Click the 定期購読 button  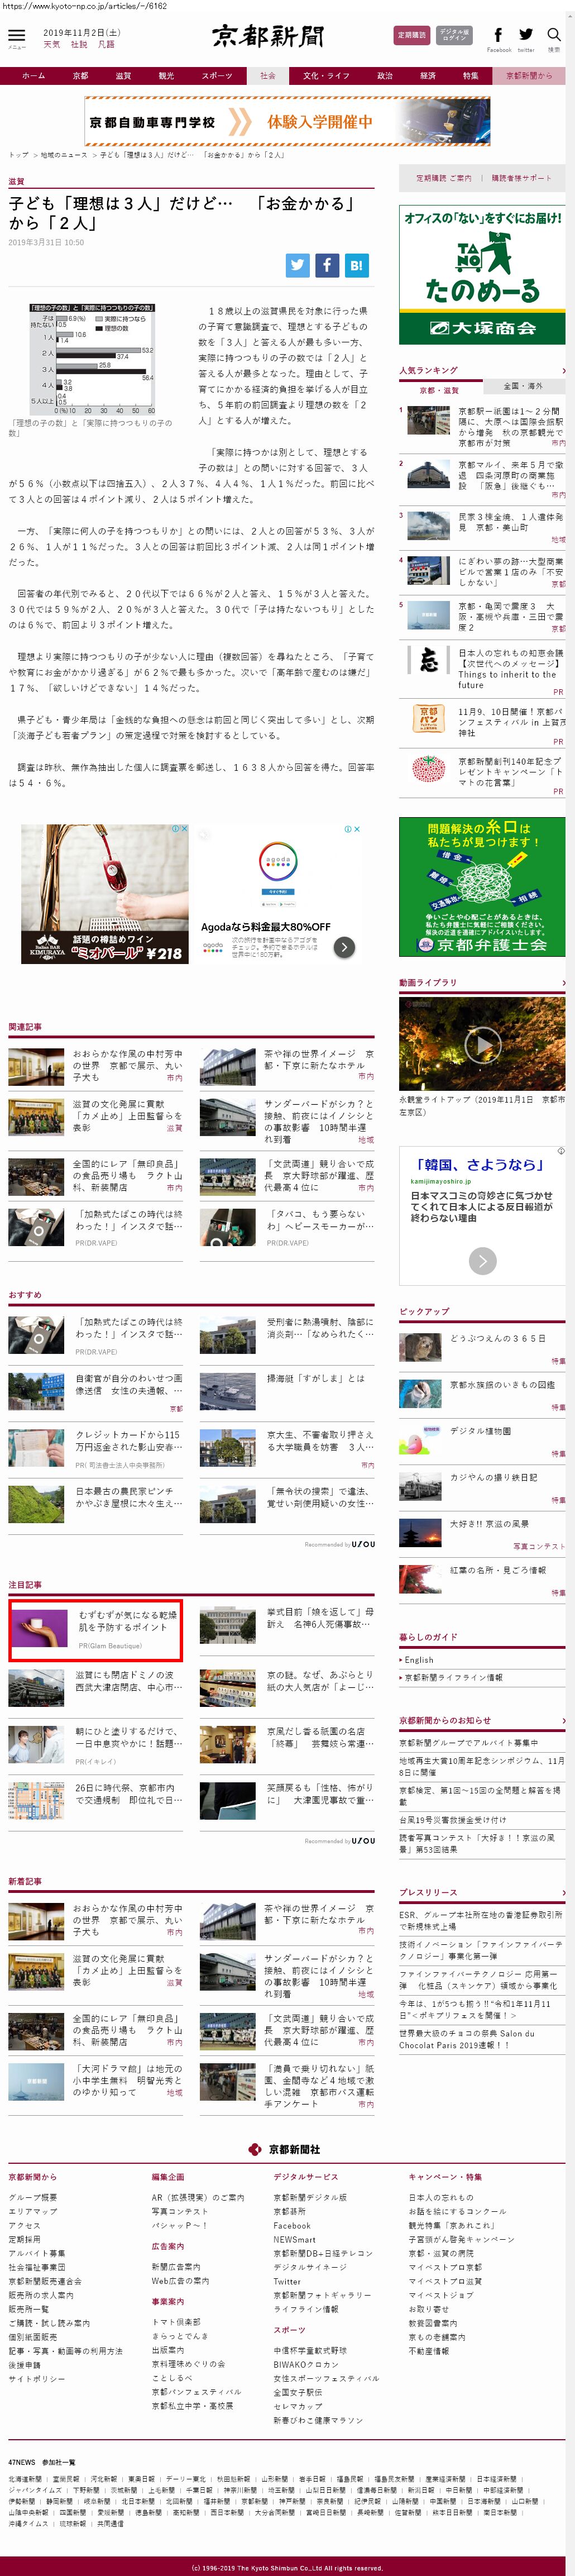pos(412,35)
